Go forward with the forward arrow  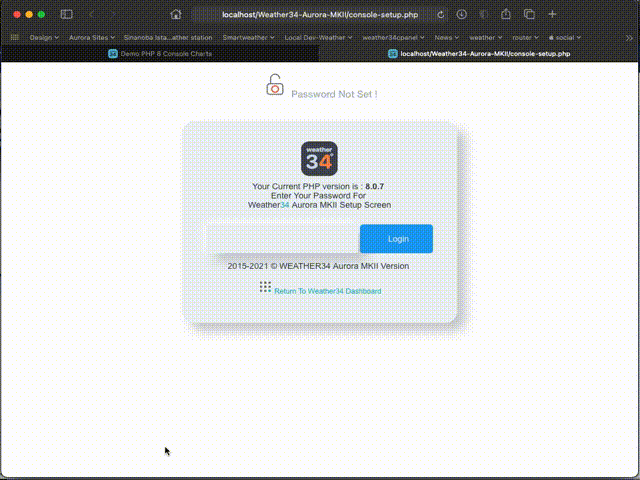(x=112, y=14)
